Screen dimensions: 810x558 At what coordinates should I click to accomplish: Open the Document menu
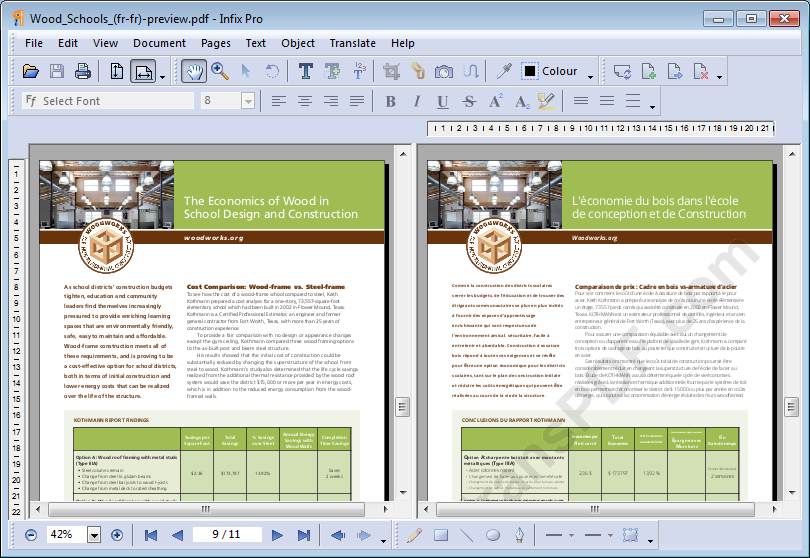click(159, 43)
